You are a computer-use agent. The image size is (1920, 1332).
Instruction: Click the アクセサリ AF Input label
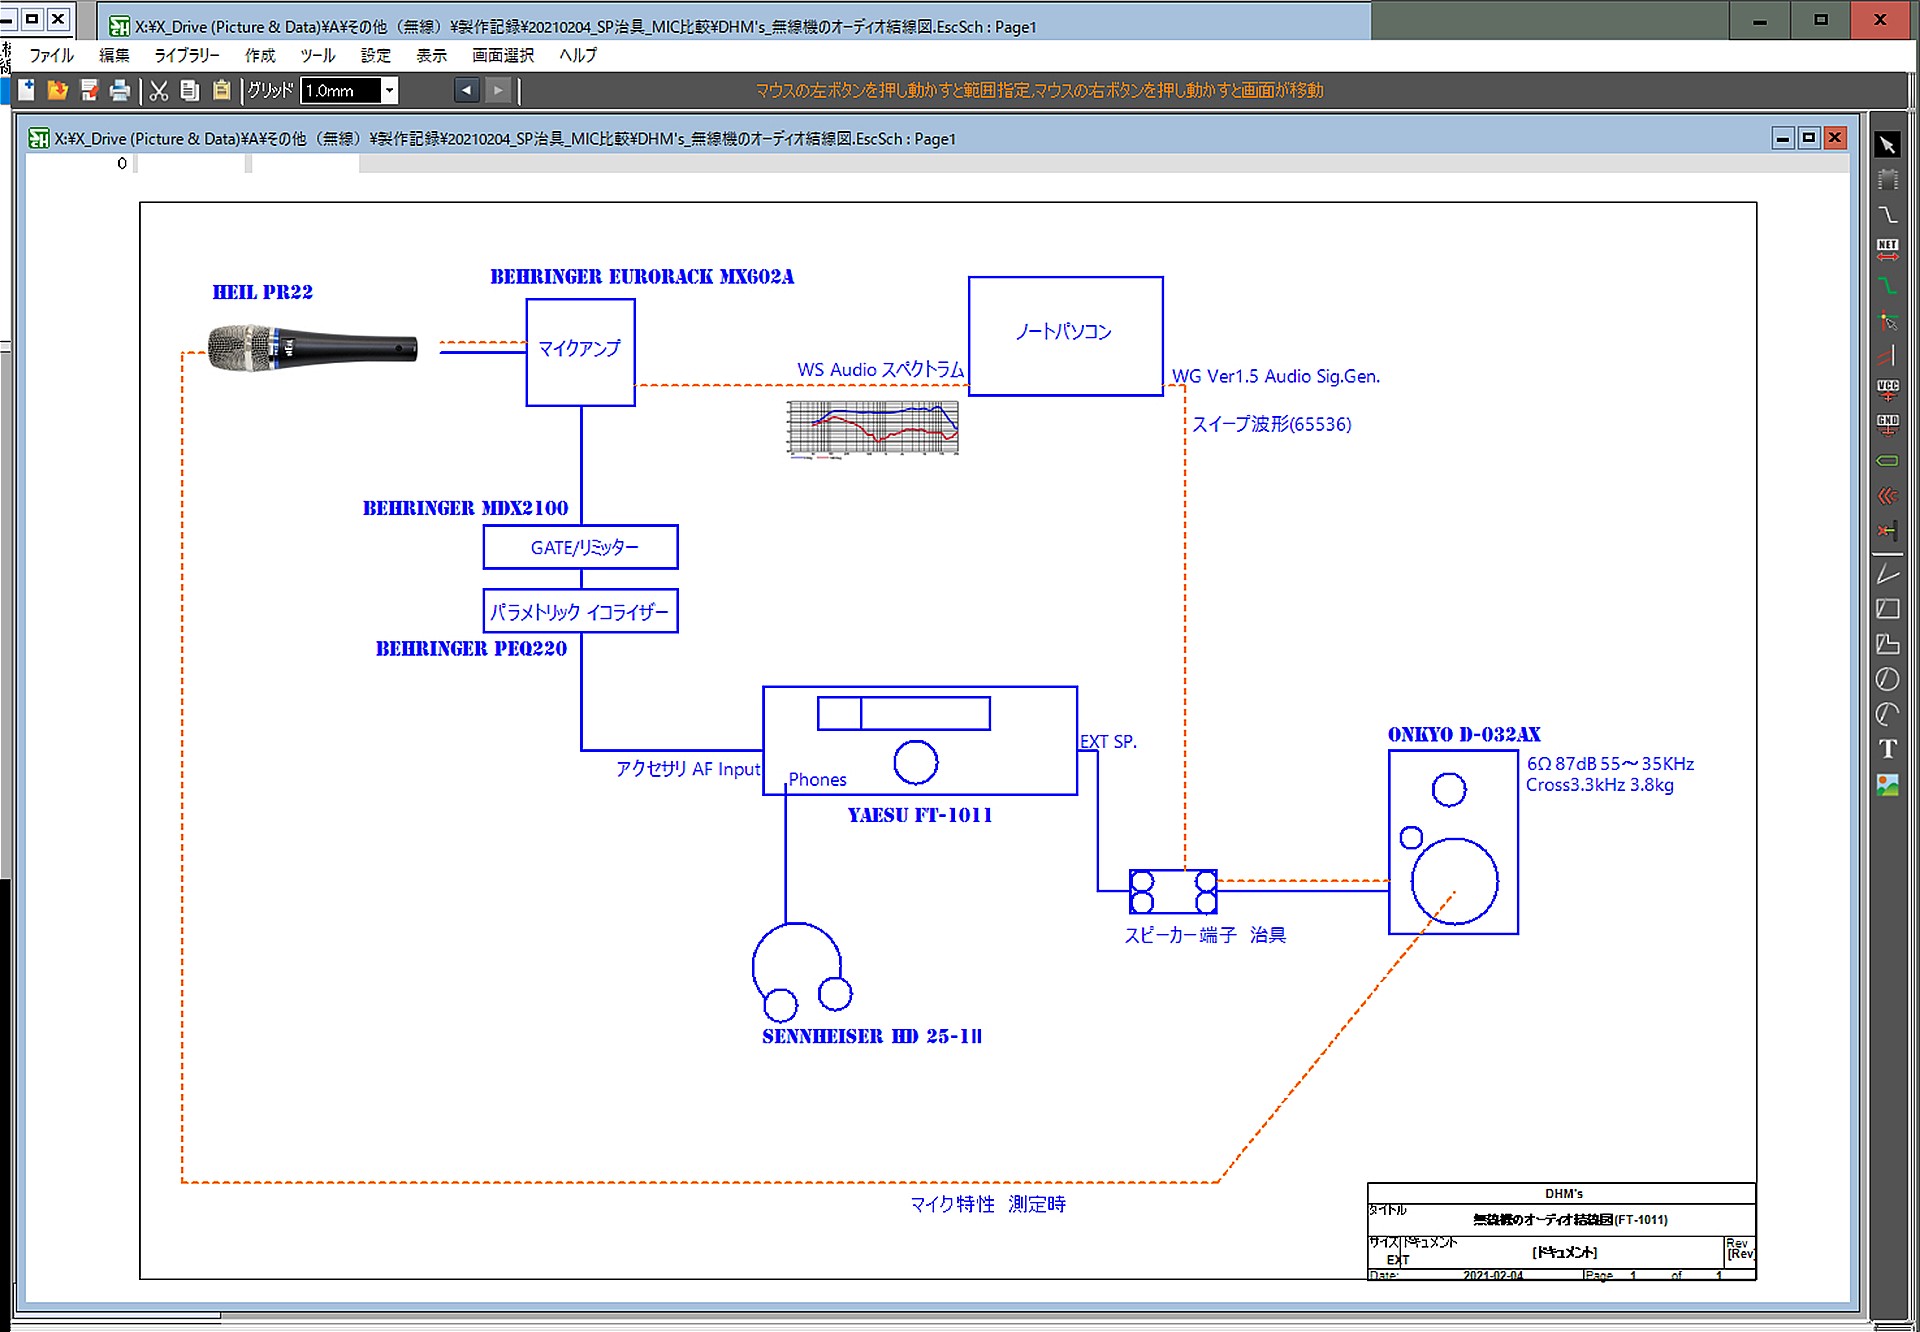(x=688, y=768)
